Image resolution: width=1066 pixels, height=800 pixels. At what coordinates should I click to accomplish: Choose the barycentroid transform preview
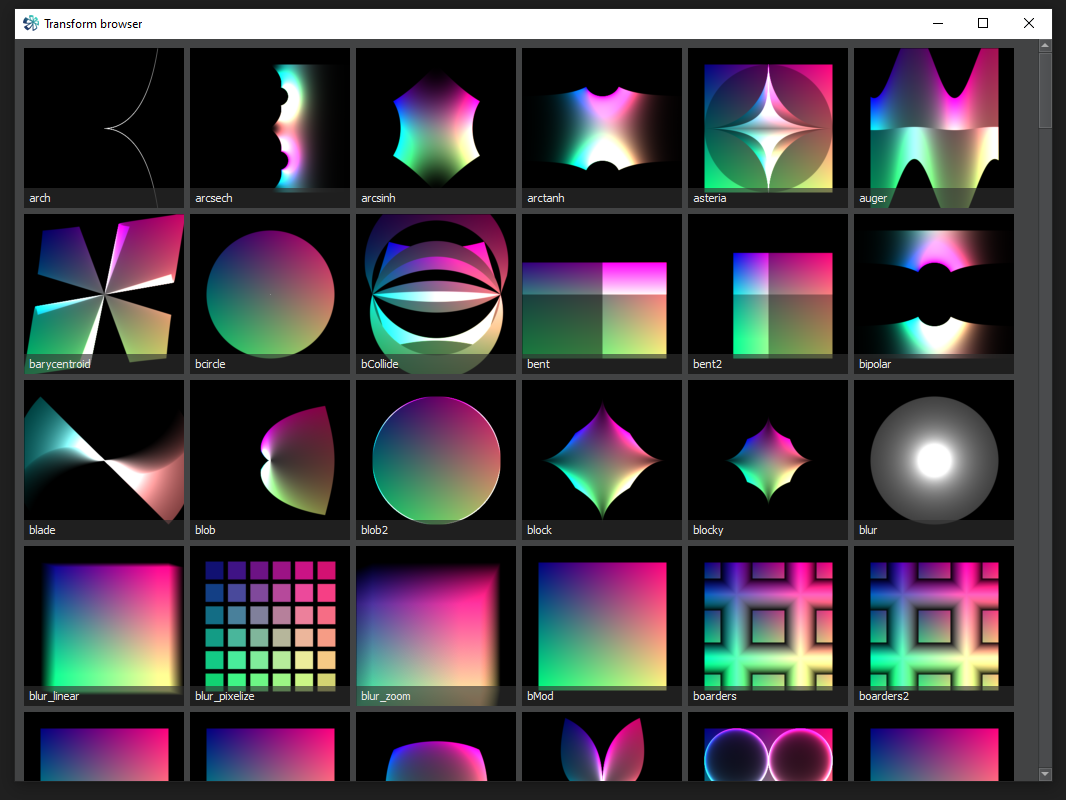pyautogui.click(x=104, y=294)
